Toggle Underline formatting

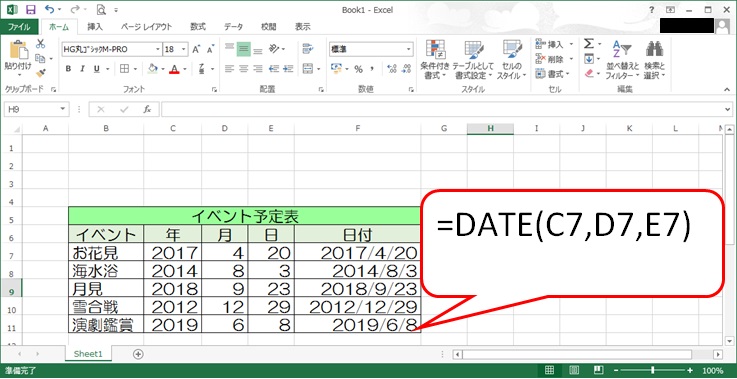(96, 69)
